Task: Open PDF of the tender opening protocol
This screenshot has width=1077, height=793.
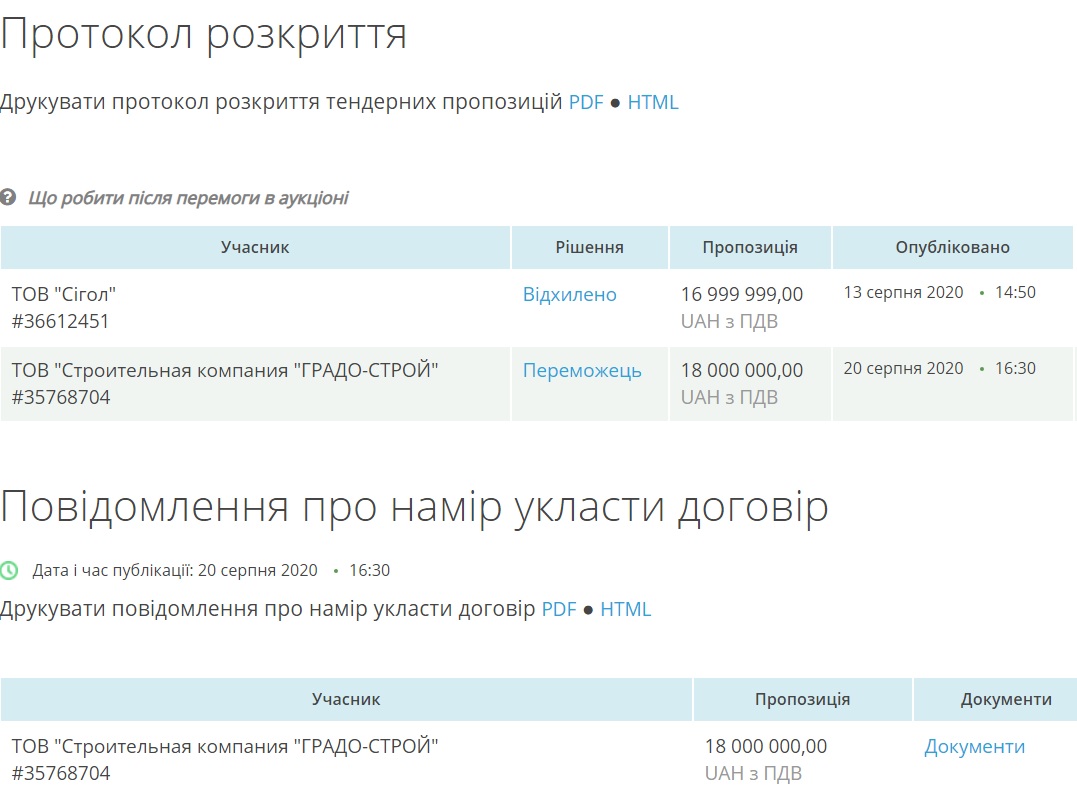Action: (x=586, y=102)
